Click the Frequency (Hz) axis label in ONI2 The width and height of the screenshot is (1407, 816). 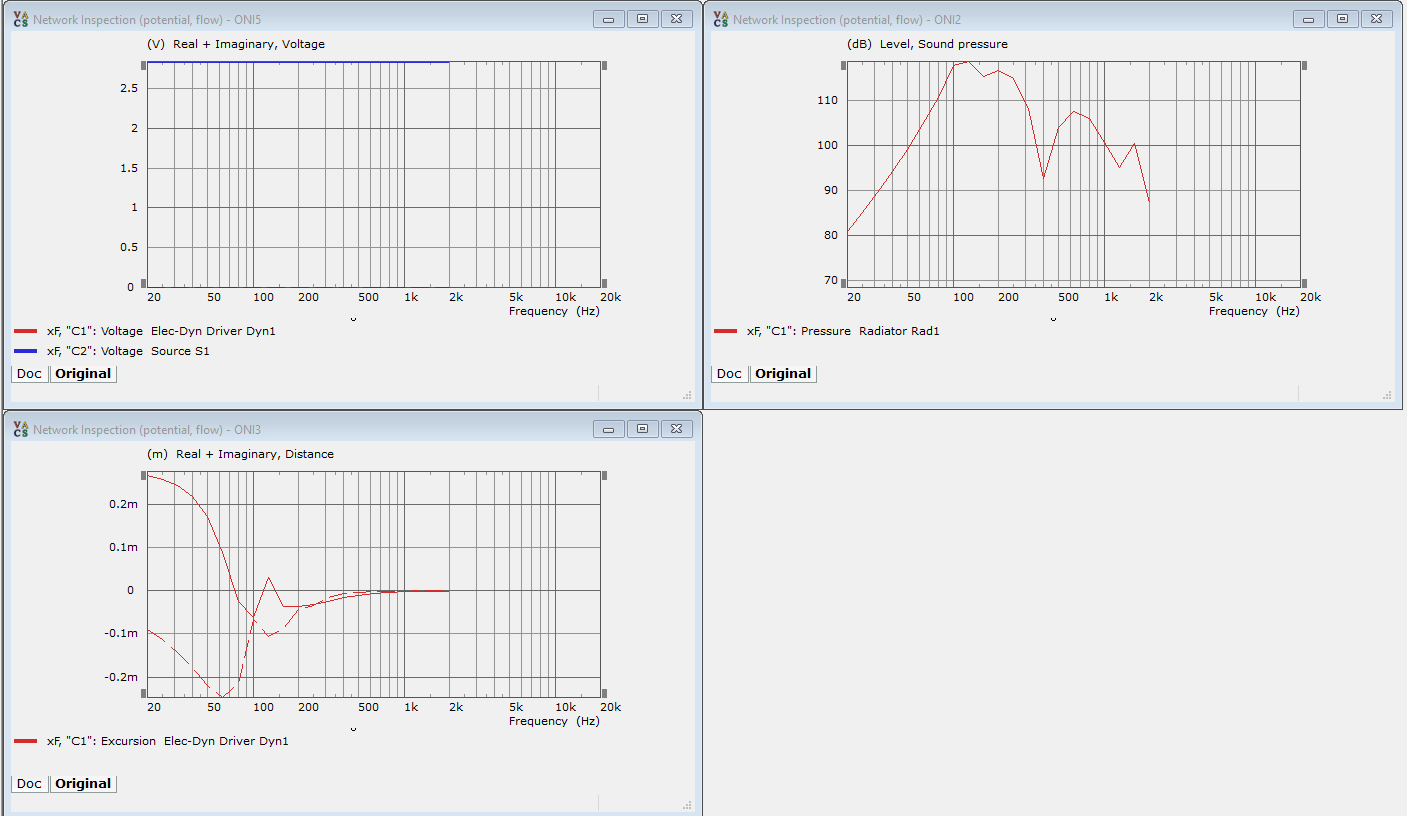[x=1254, y=311]
